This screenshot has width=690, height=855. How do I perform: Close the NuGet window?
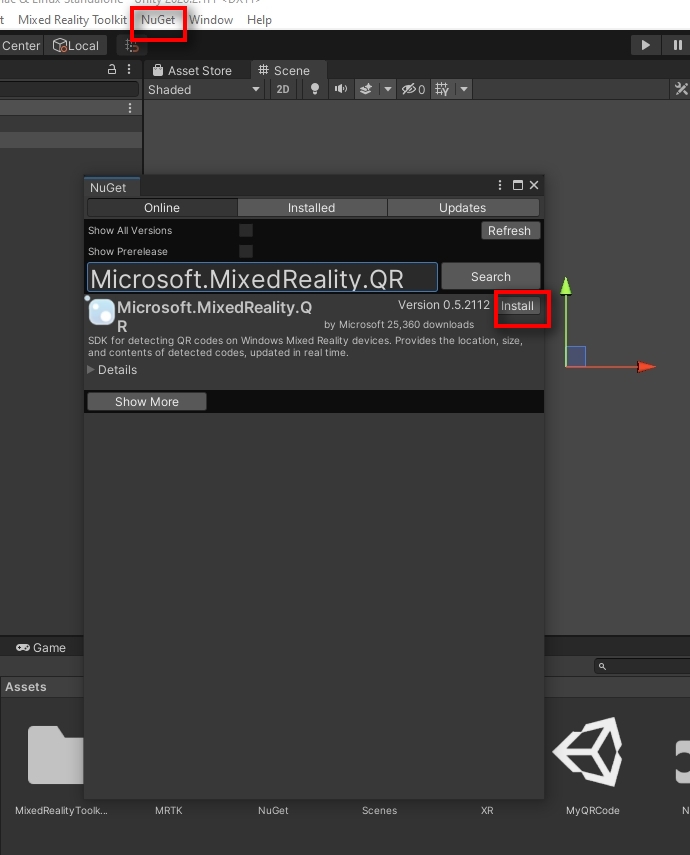tap(534, 185)
